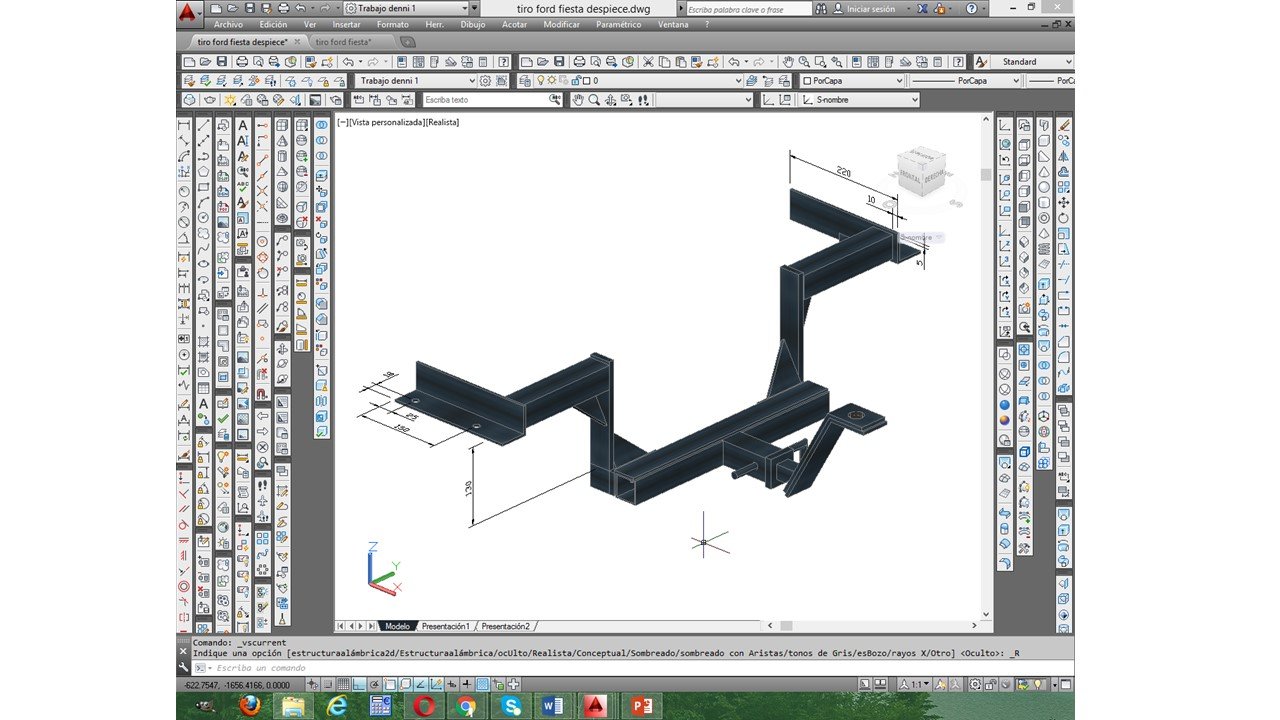The height and width of the screenshot is (720, 1280).
Task: Open the layer dropdown showing 0
Action: pos(640,81)
